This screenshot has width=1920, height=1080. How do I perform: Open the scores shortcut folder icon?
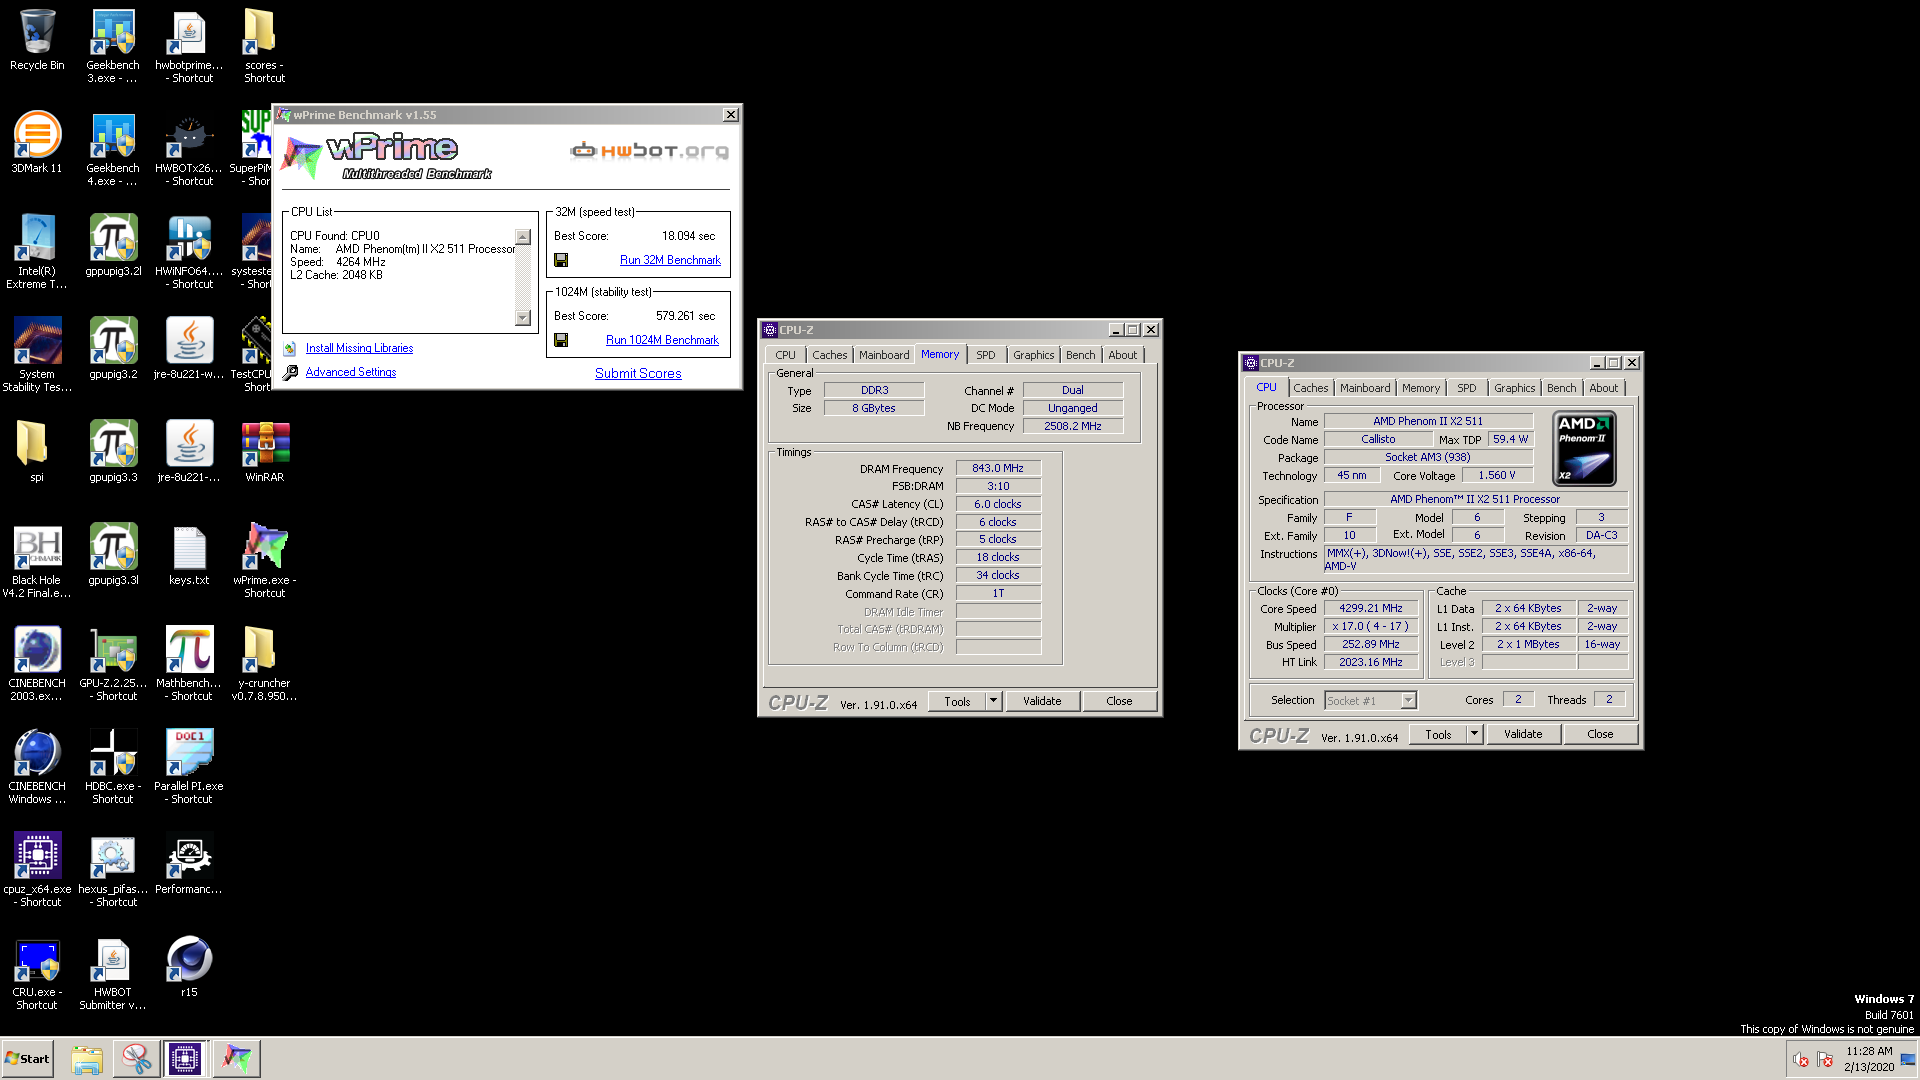pos(264,46)
